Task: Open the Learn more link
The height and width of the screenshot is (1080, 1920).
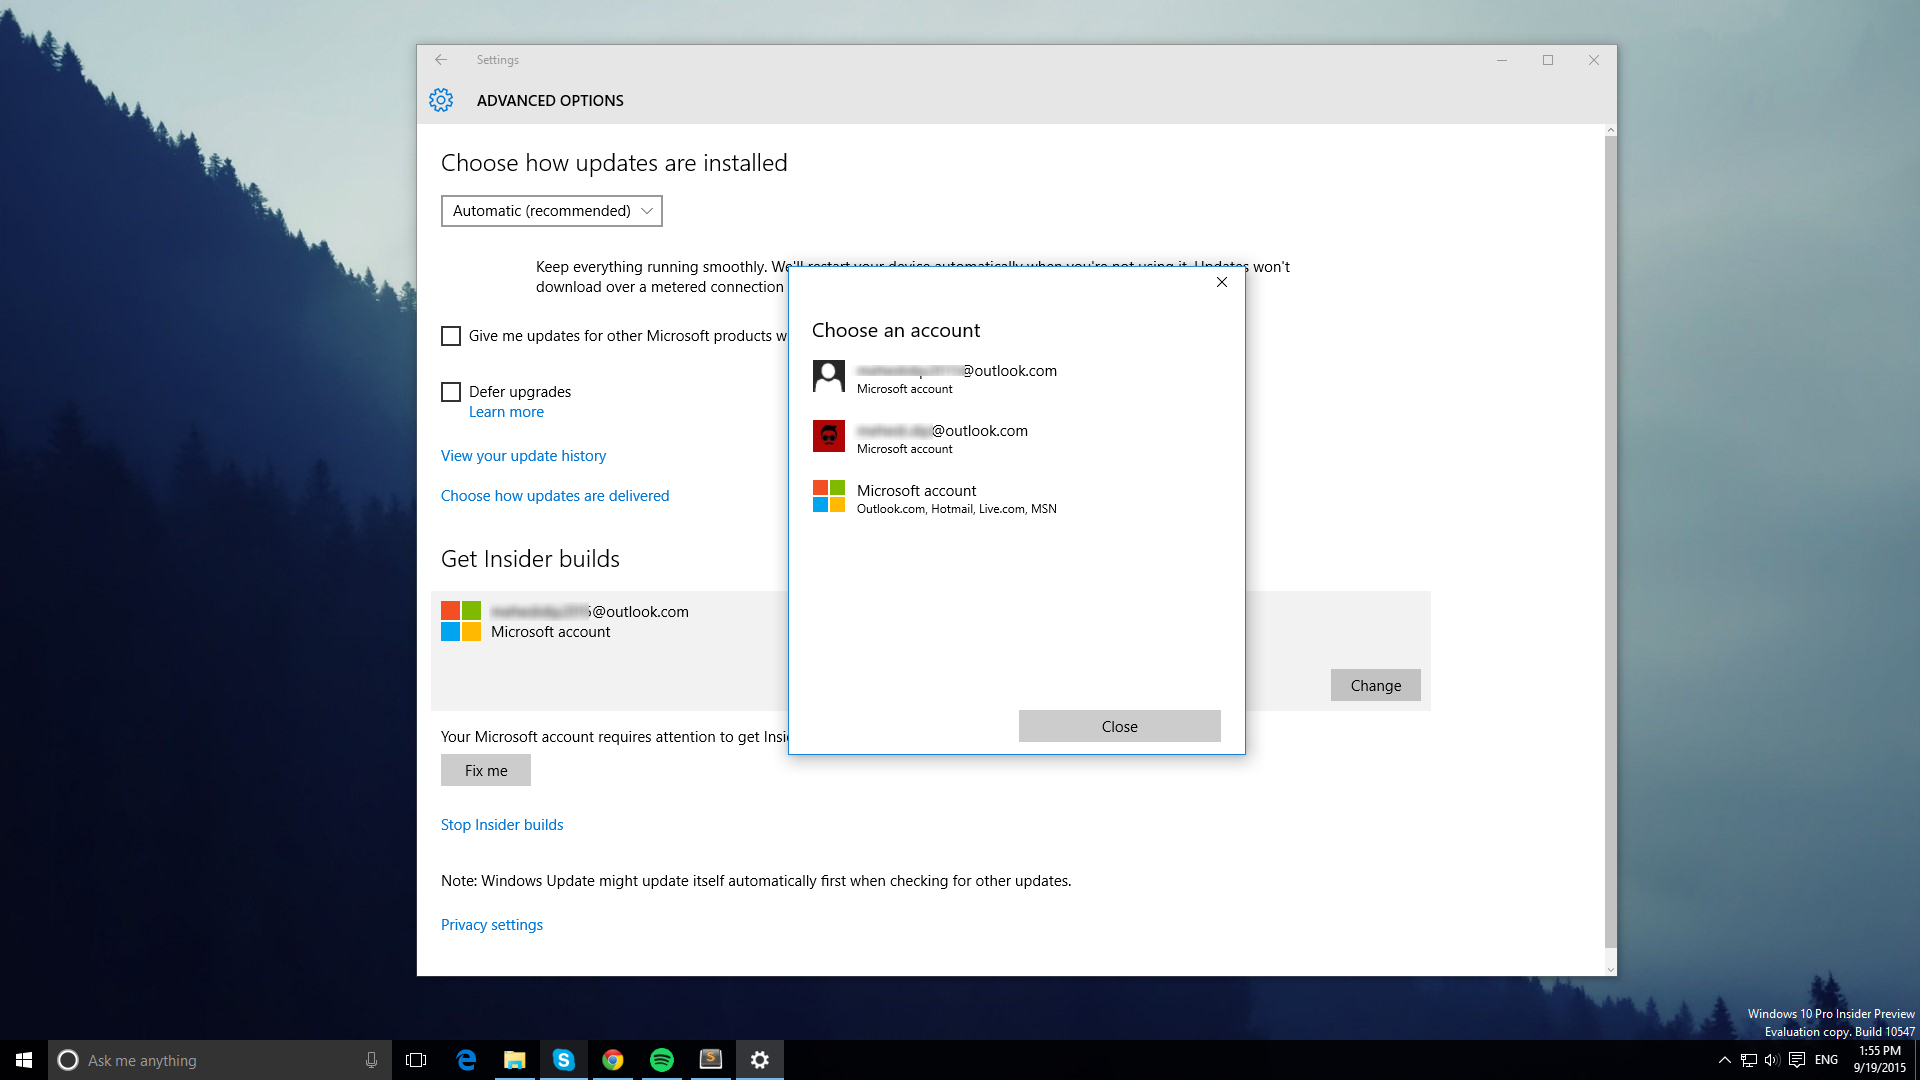Action: pos(506,412)
